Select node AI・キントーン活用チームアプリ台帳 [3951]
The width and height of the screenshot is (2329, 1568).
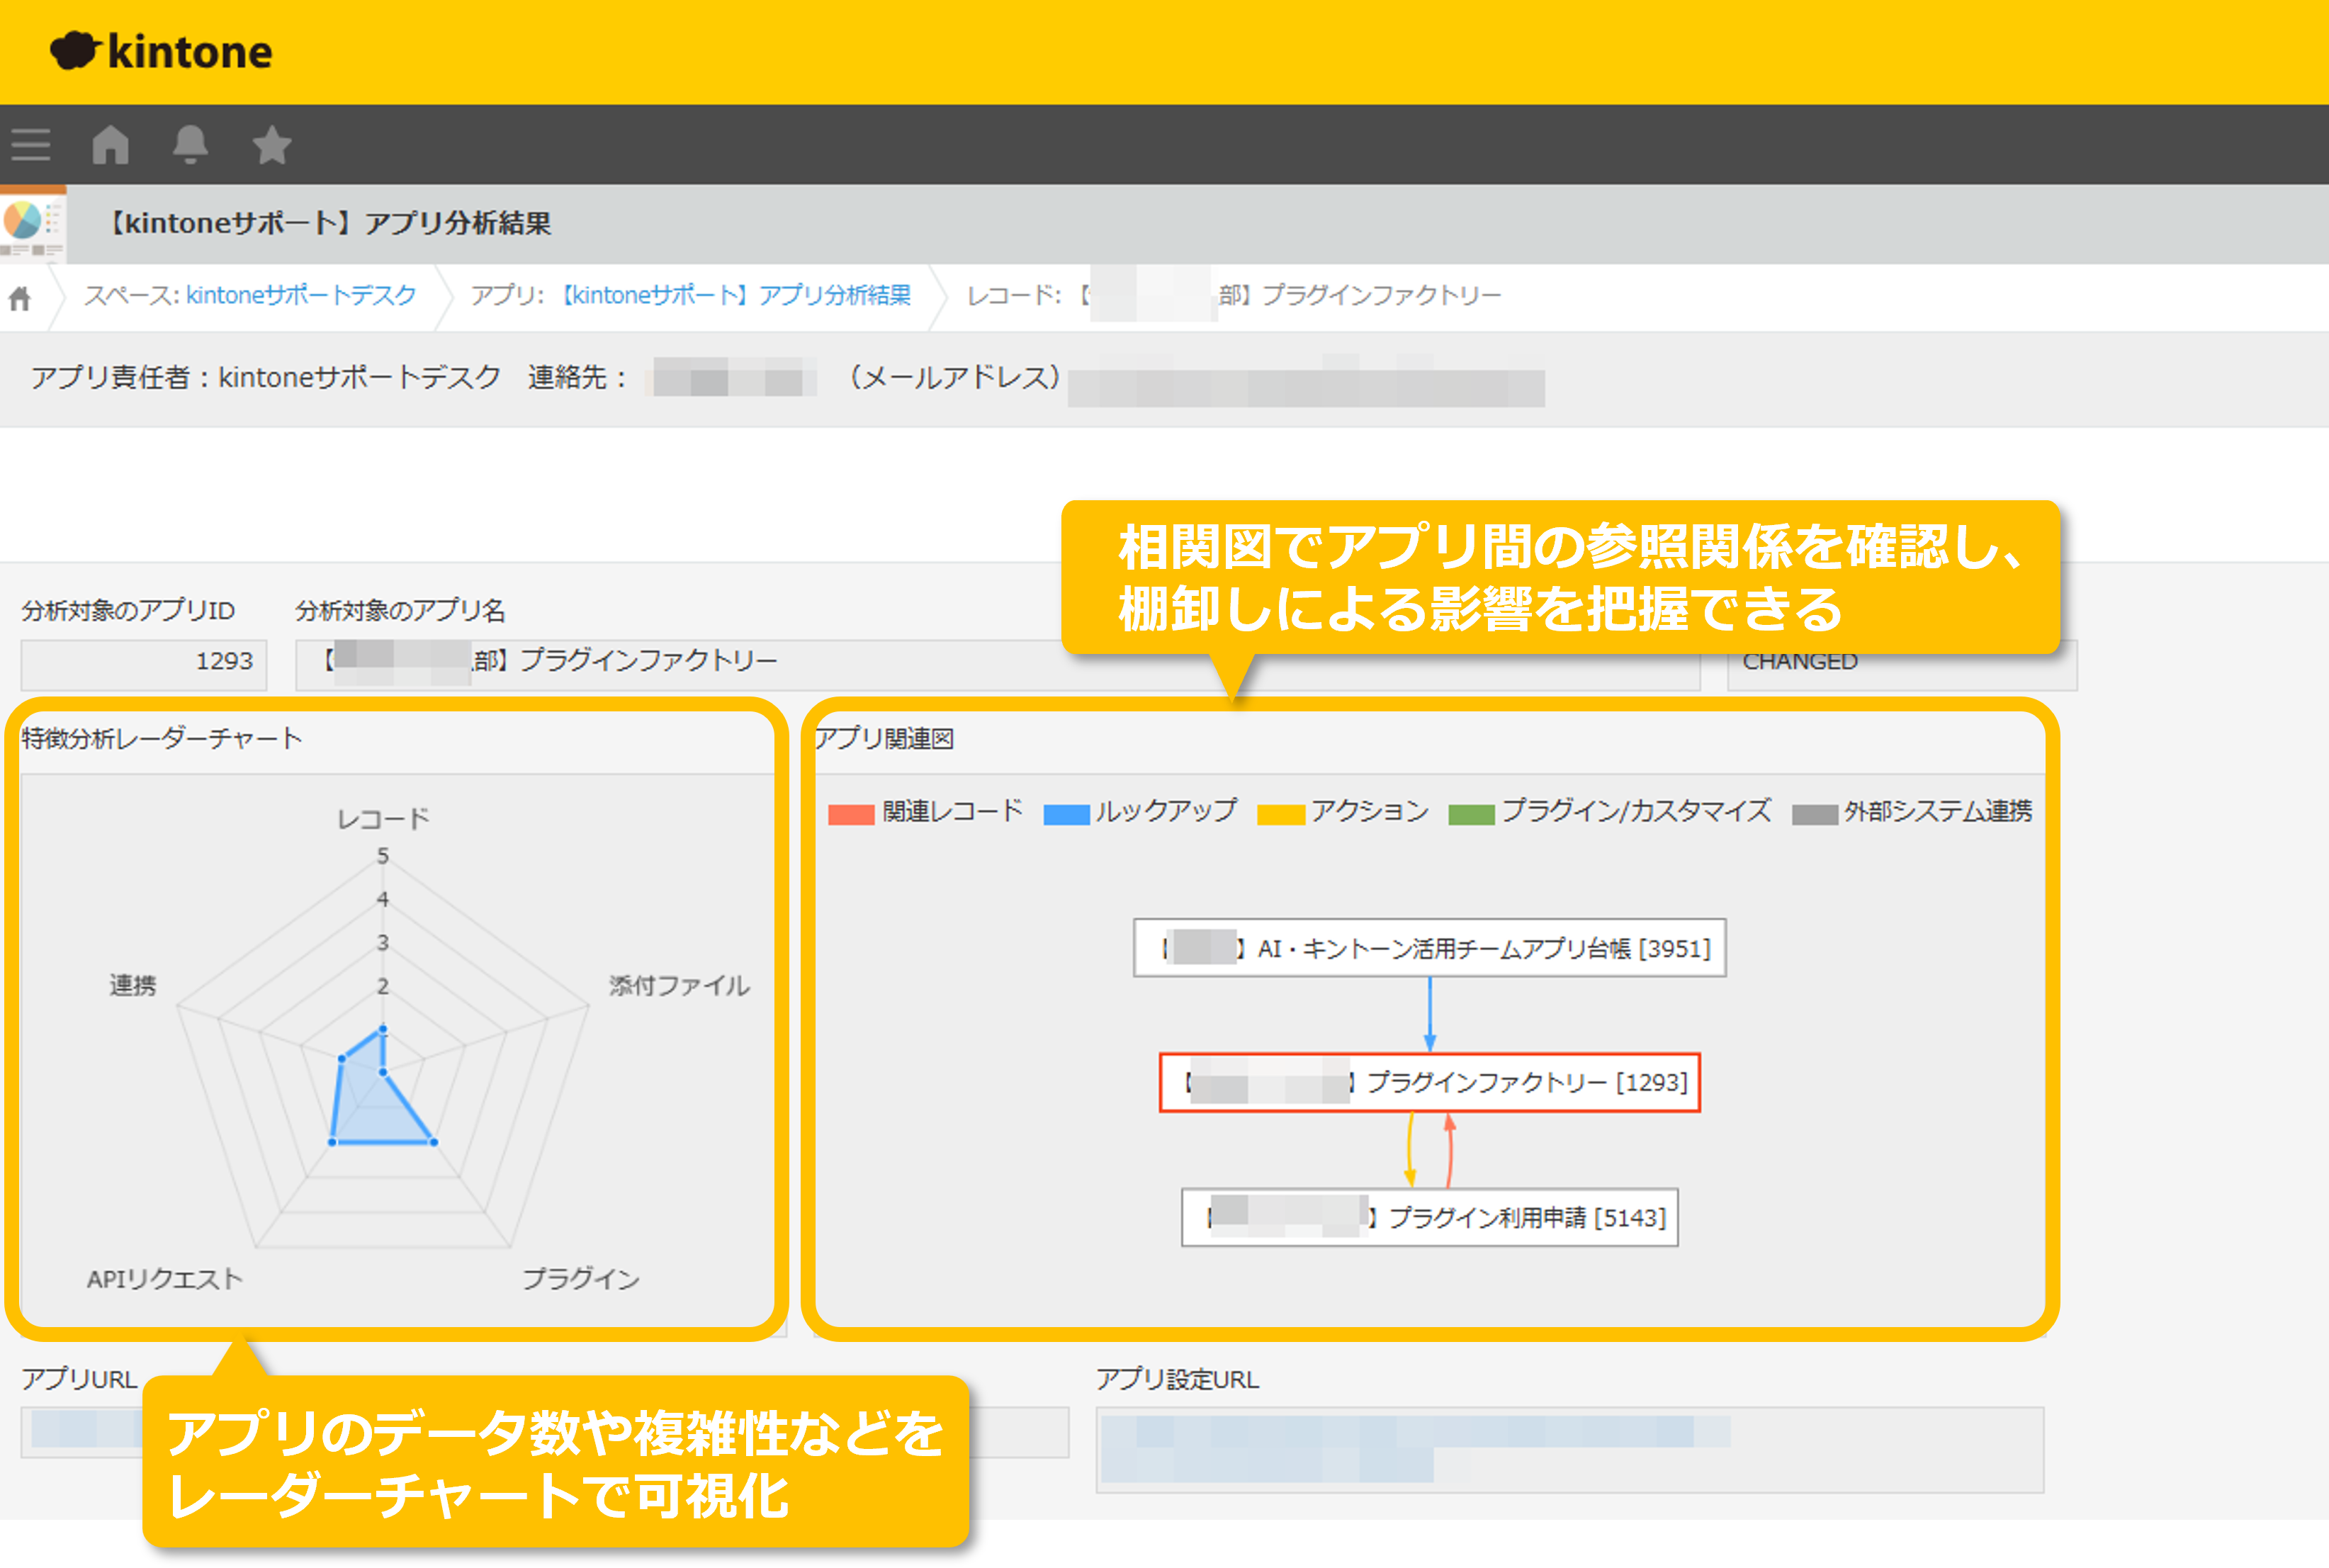(1430, 948)
